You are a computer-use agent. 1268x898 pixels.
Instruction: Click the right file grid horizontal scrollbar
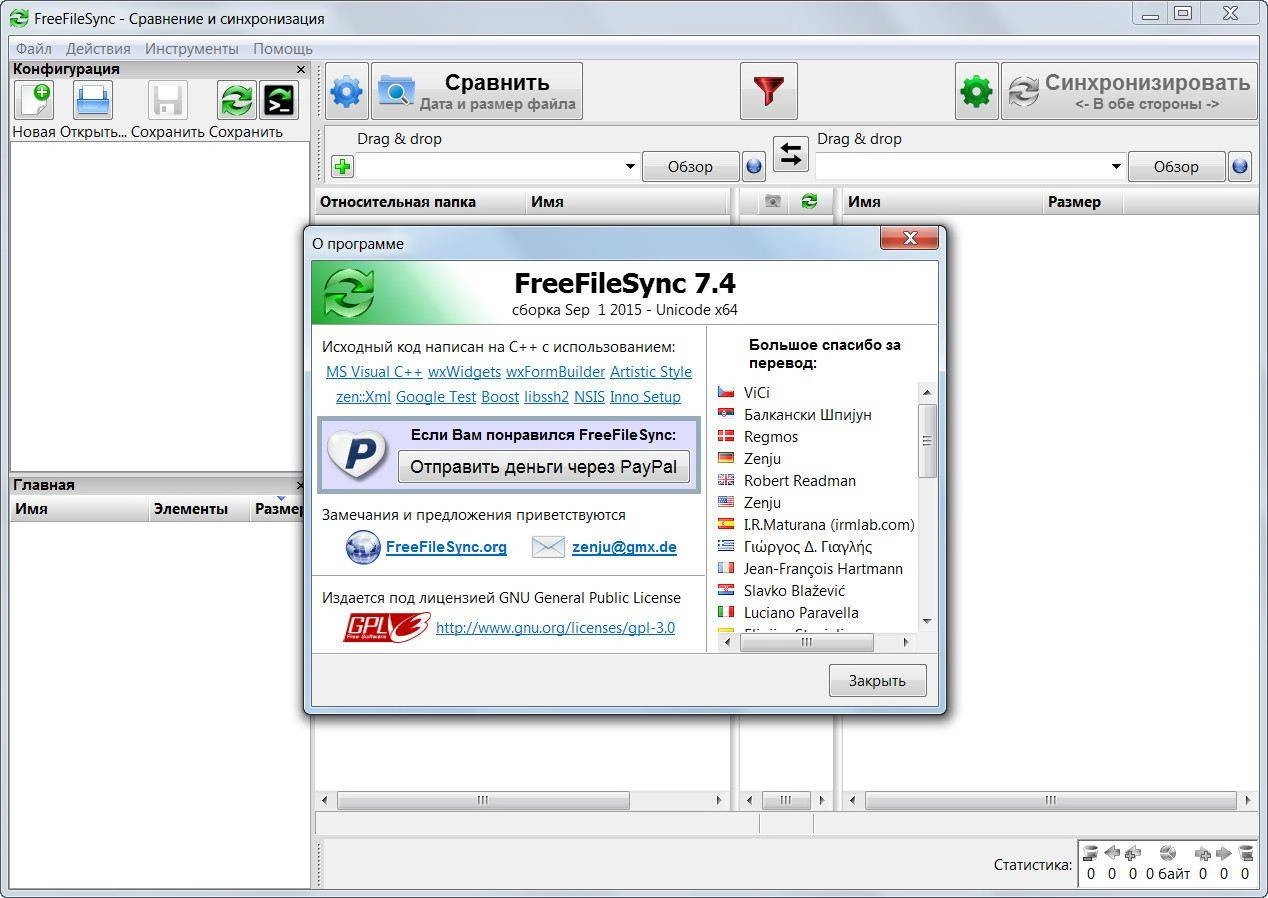point(1050,800)
